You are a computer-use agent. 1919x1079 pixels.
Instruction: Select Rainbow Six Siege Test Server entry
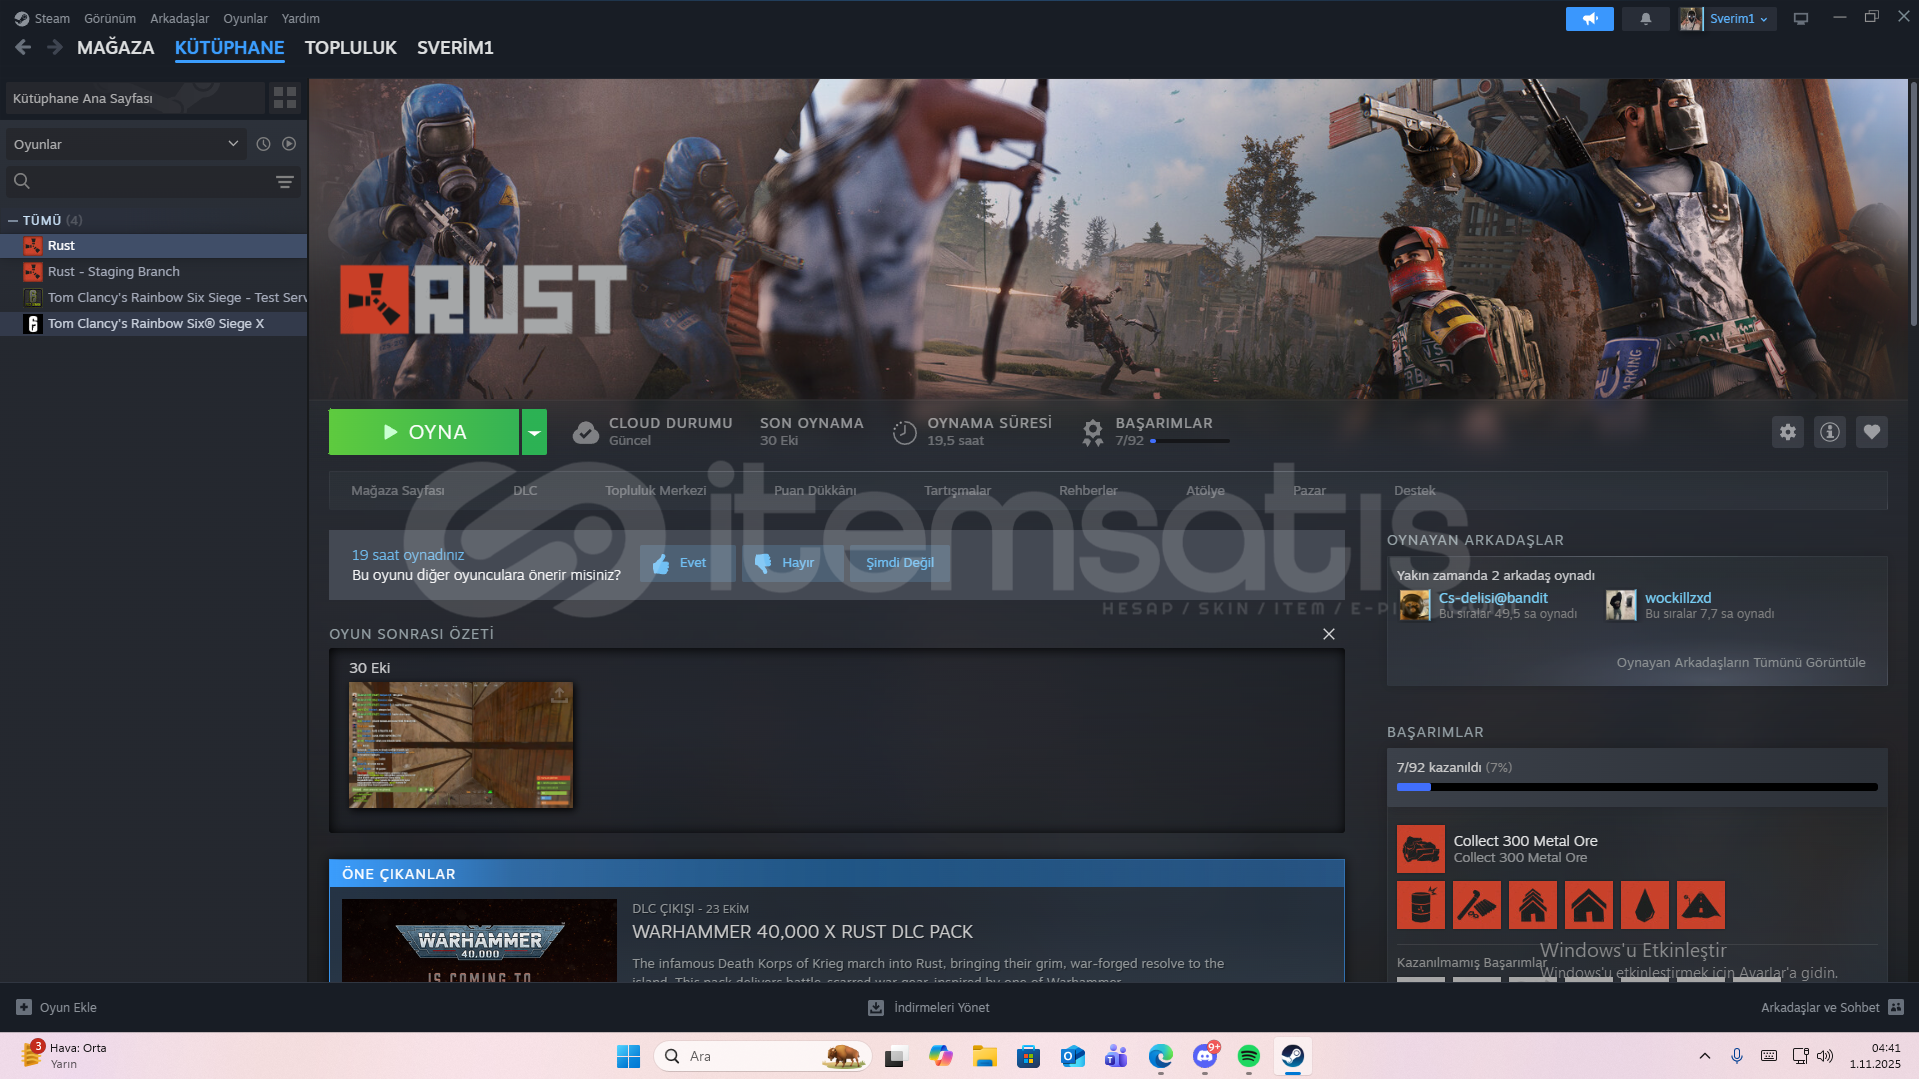tap(154, 298)
